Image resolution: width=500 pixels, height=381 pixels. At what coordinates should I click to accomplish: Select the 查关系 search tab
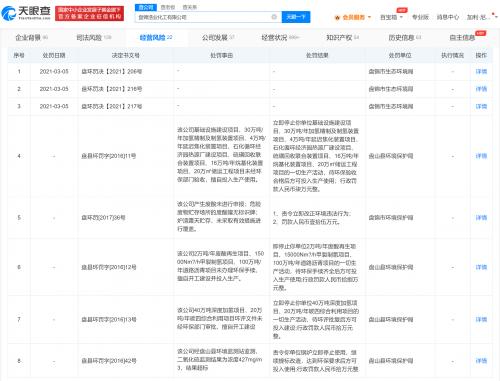[190, 7]
